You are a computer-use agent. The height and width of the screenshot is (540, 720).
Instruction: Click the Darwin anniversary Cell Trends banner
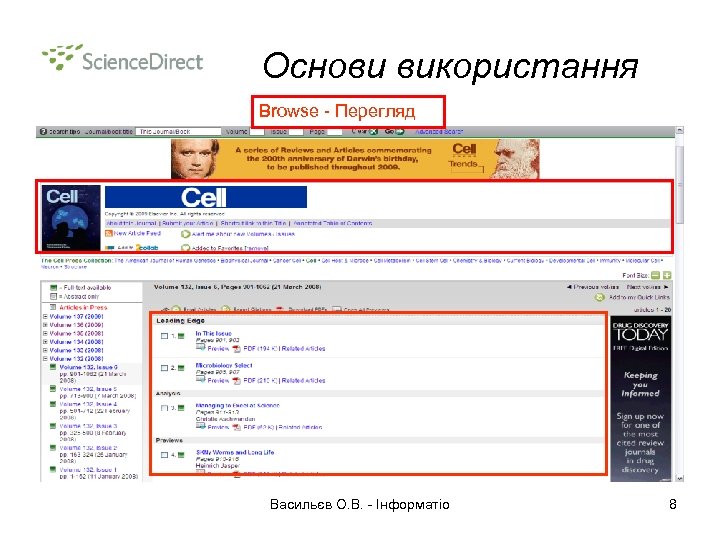[x=355, y=159]
